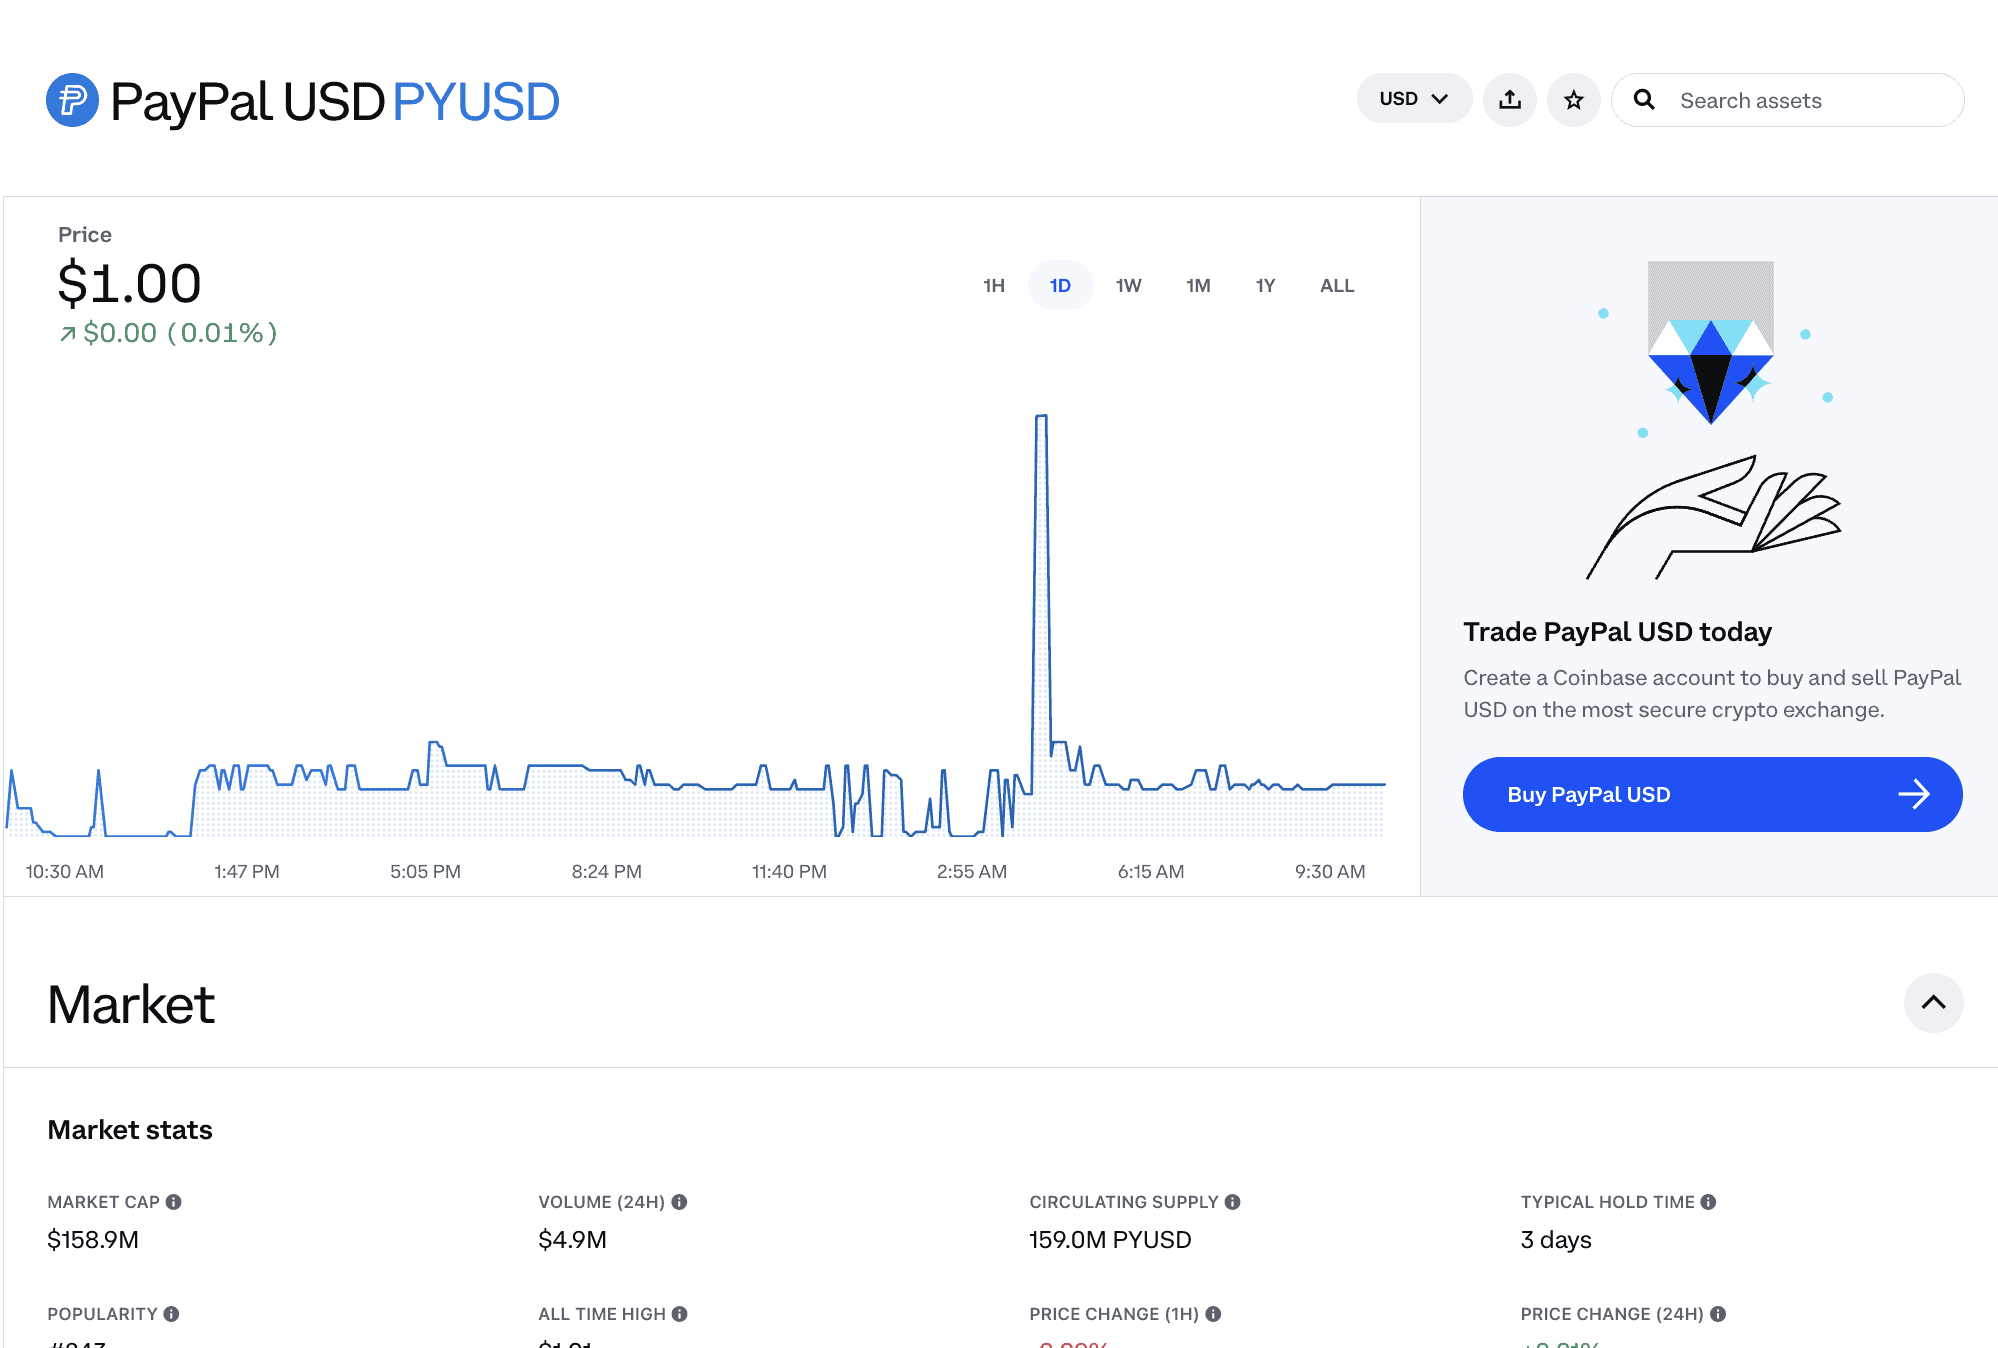Click the PayPal USD logo icon
Viewport: 1998px width, 1348px height.
coord(72,100)
